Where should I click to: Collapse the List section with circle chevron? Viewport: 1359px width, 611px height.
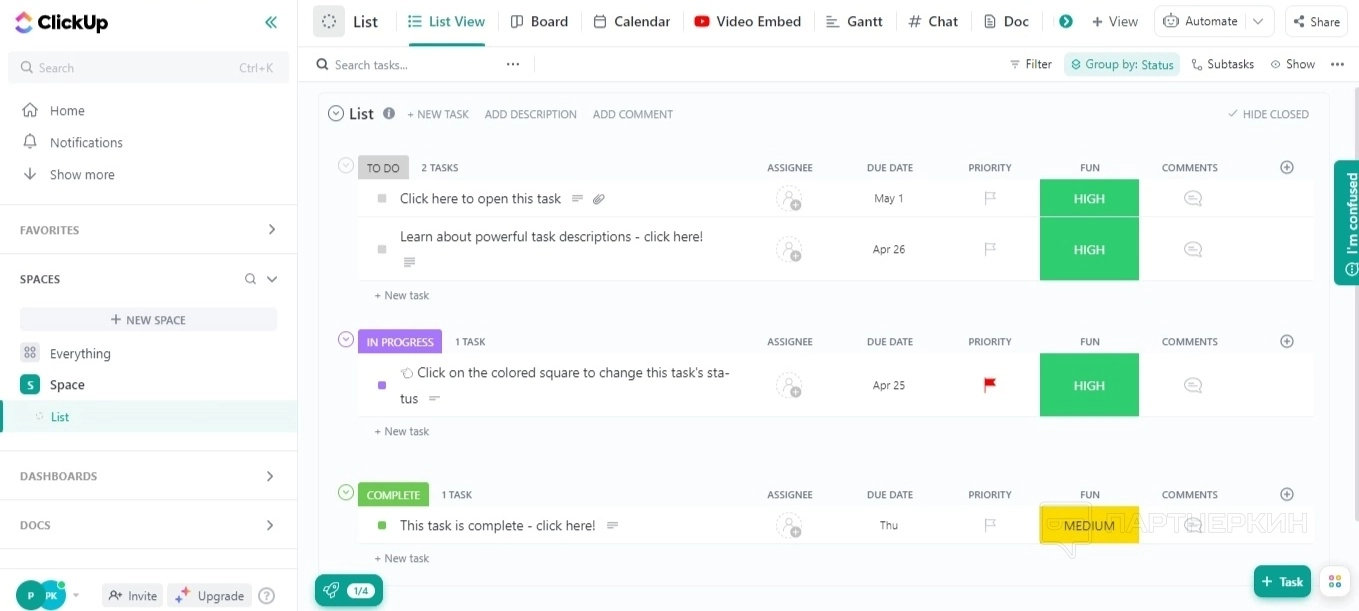[336, 113]
